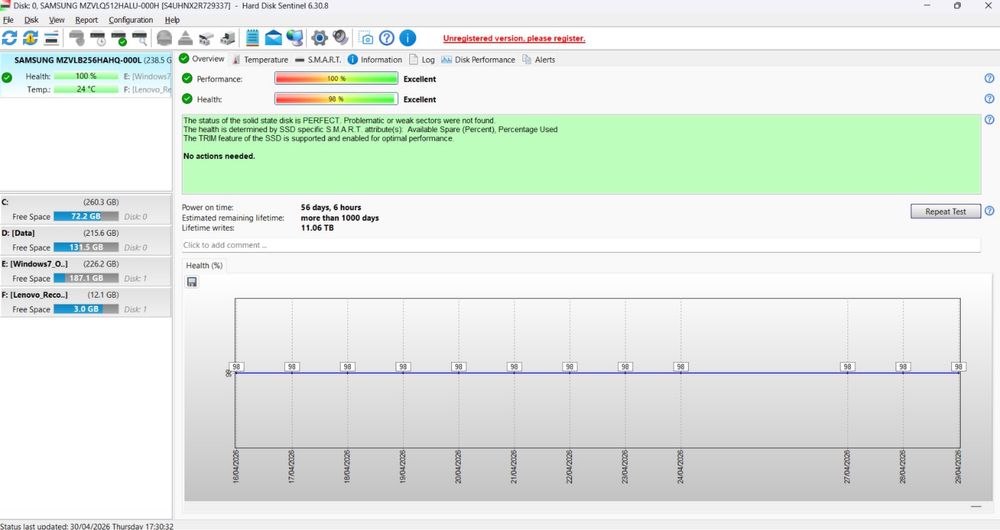The width and height of the screenshot is (1000, 530).
Task: Click the Unregistered version, please register link
Action: pyautogui.click(x=514, y=38)
